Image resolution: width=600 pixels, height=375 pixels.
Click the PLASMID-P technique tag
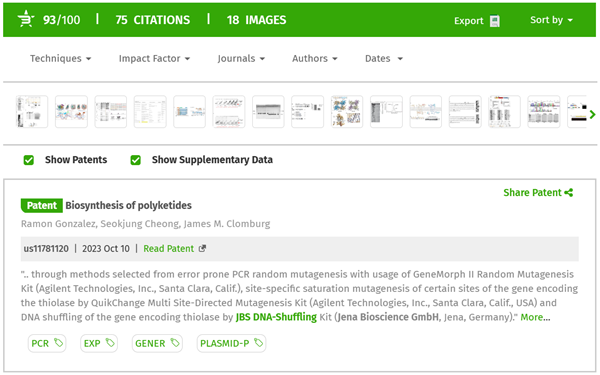coord(231,343)
